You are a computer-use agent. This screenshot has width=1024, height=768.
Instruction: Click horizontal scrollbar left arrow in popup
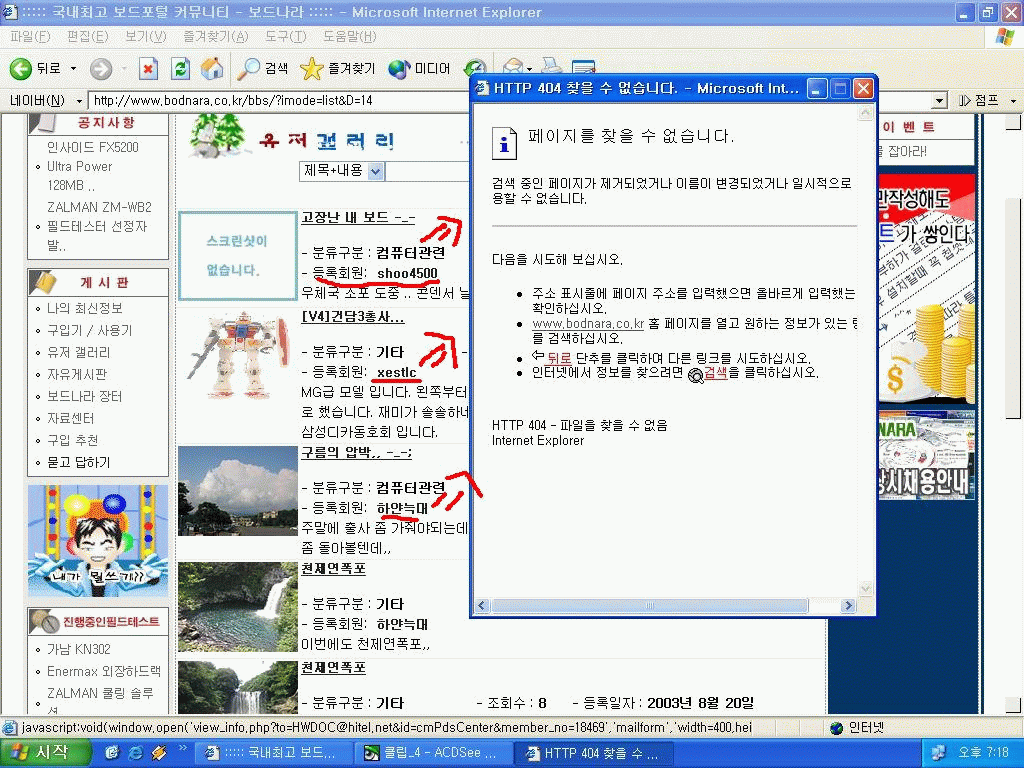[x=483, y=606]
